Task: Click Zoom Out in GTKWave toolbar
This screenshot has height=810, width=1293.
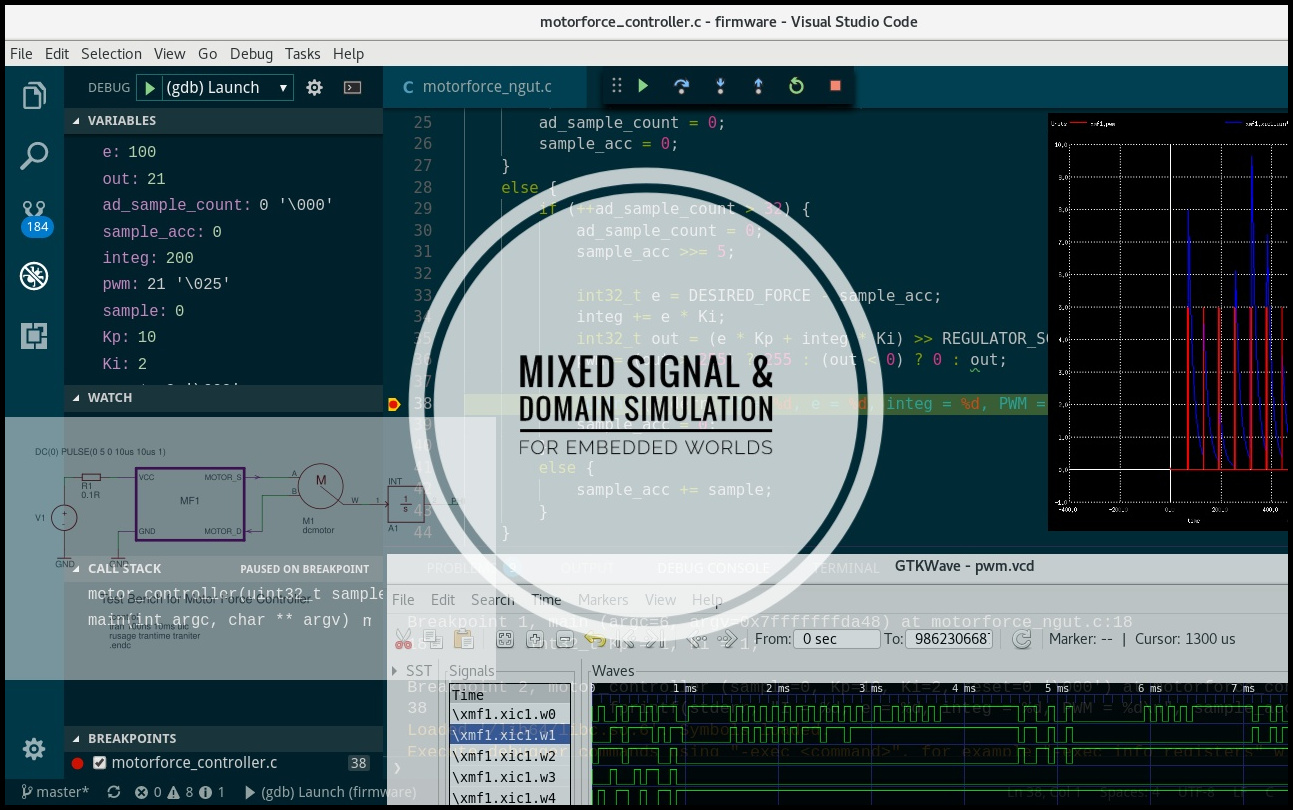Action: tap(565, 639)
